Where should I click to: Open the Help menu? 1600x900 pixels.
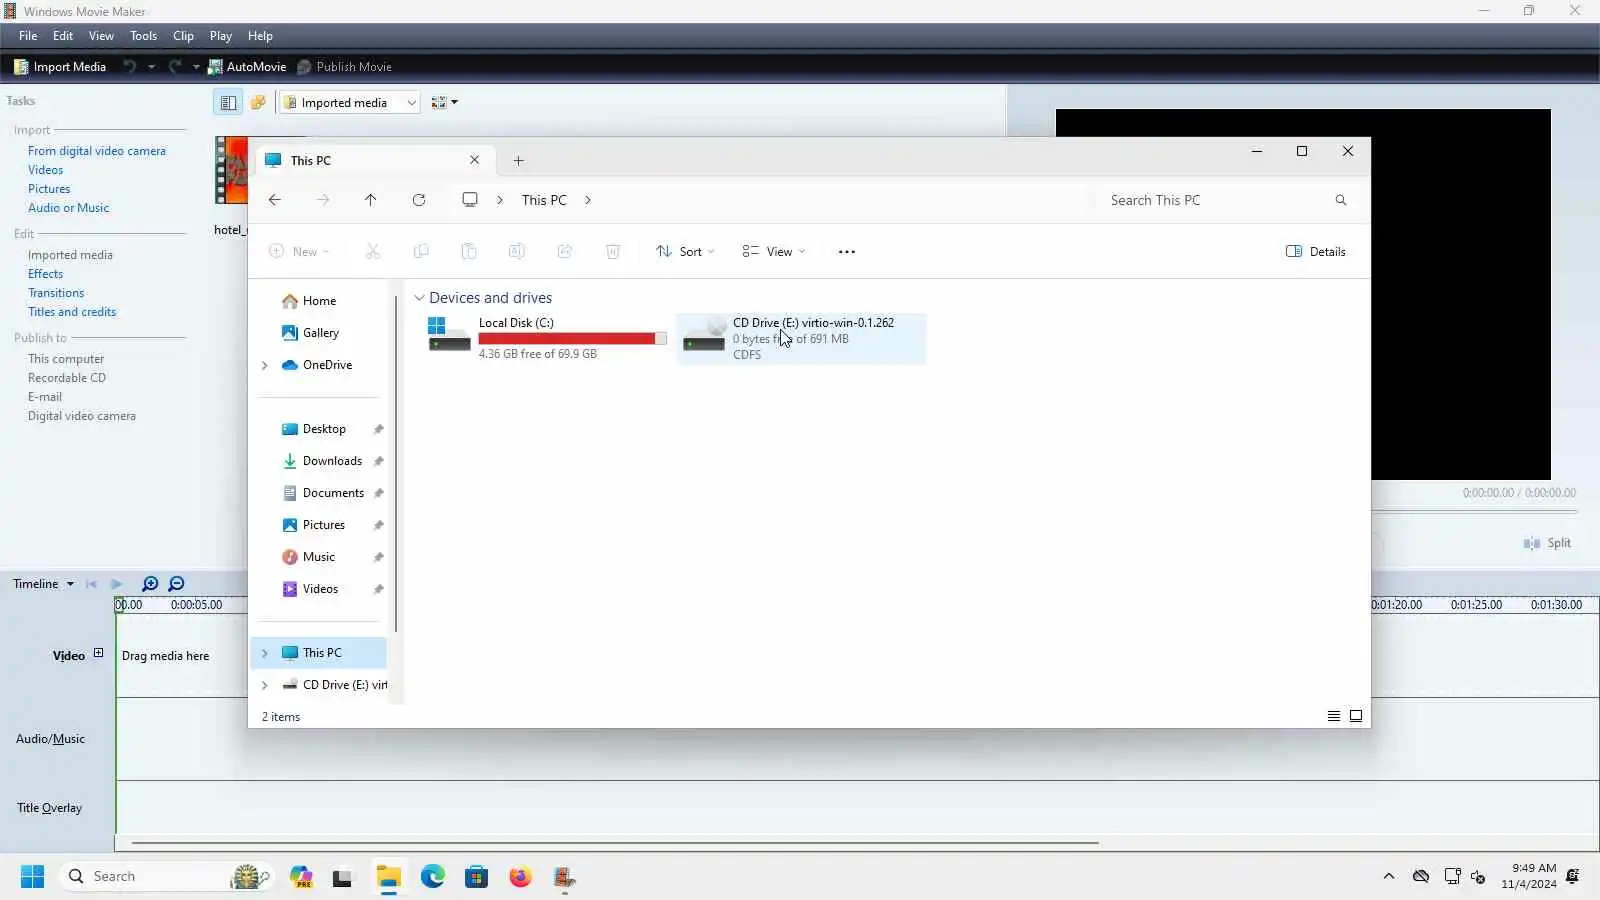pyautogui.click(x=260, y=36)
